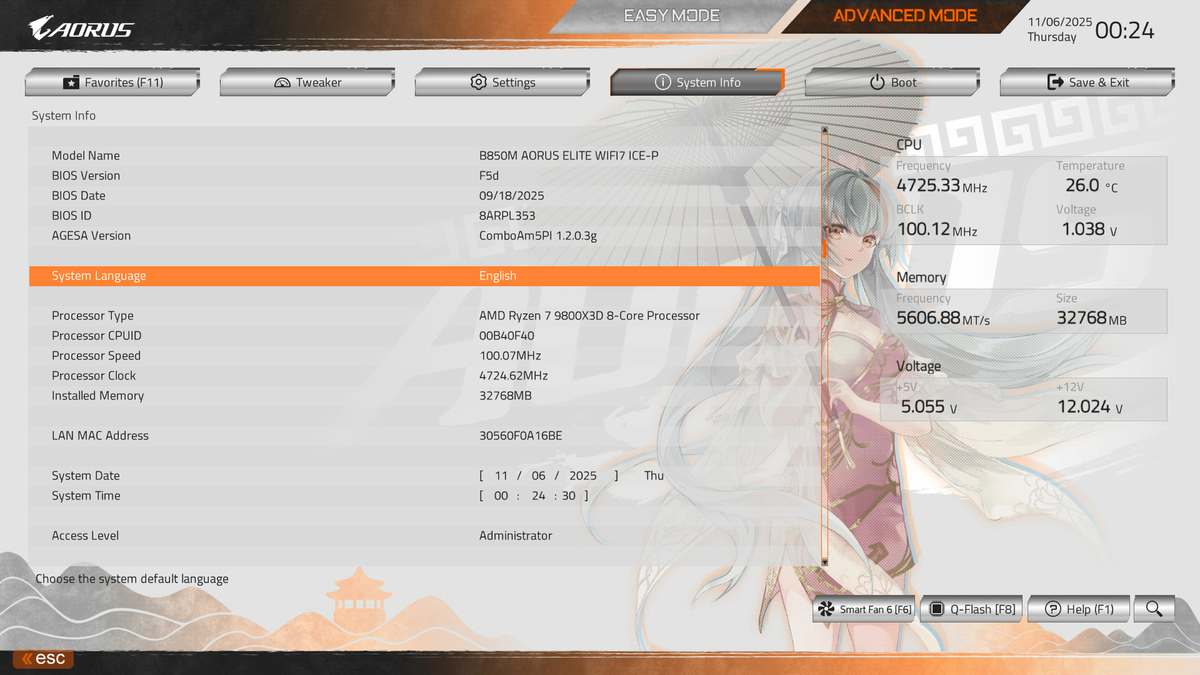Image resolution: width=1200 pixels, height=675 pixels.
Task: Click the +12V reading 12.024 V
Action: (1090, 408)
